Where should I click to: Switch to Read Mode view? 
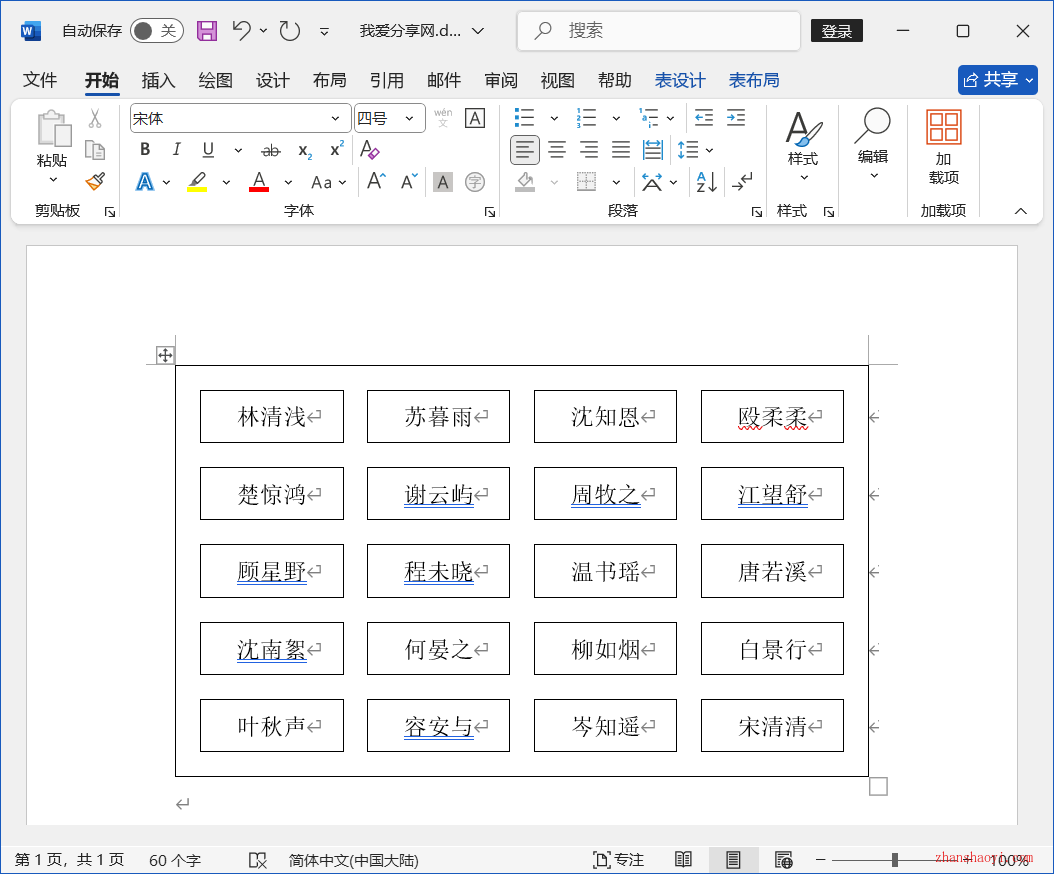[x=683, y=860]
